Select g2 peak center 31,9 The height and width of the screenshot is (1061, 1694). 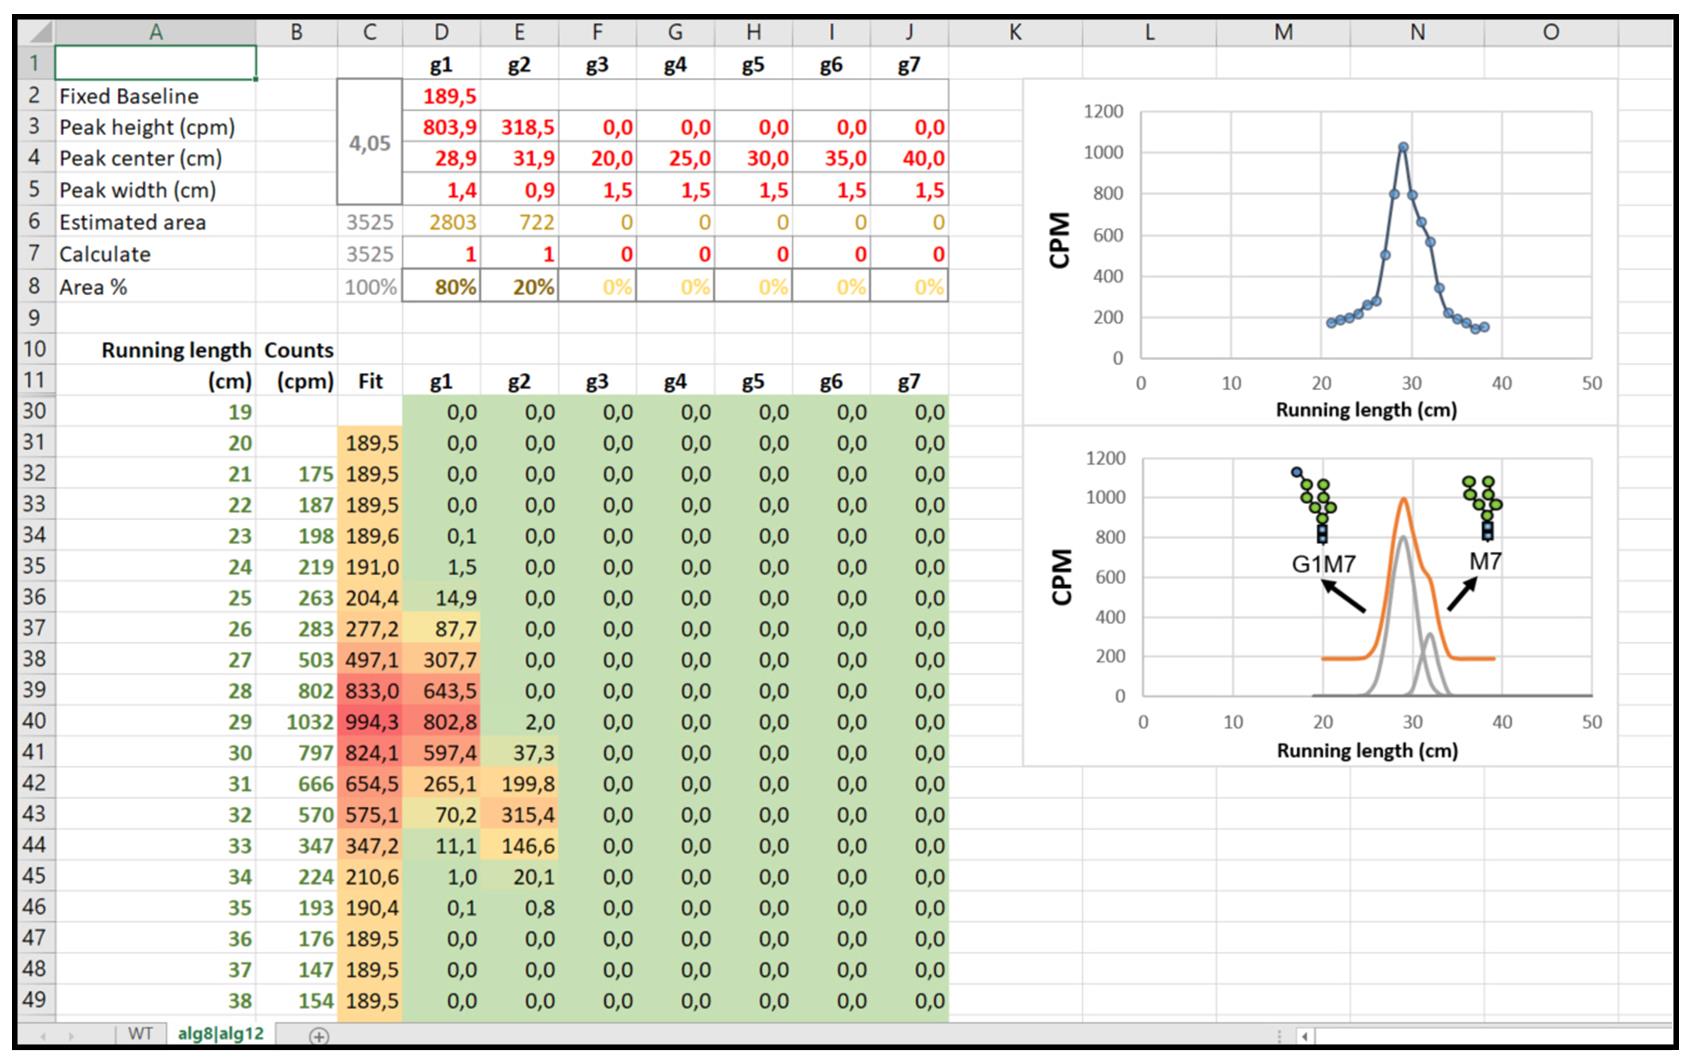(519, 158)
